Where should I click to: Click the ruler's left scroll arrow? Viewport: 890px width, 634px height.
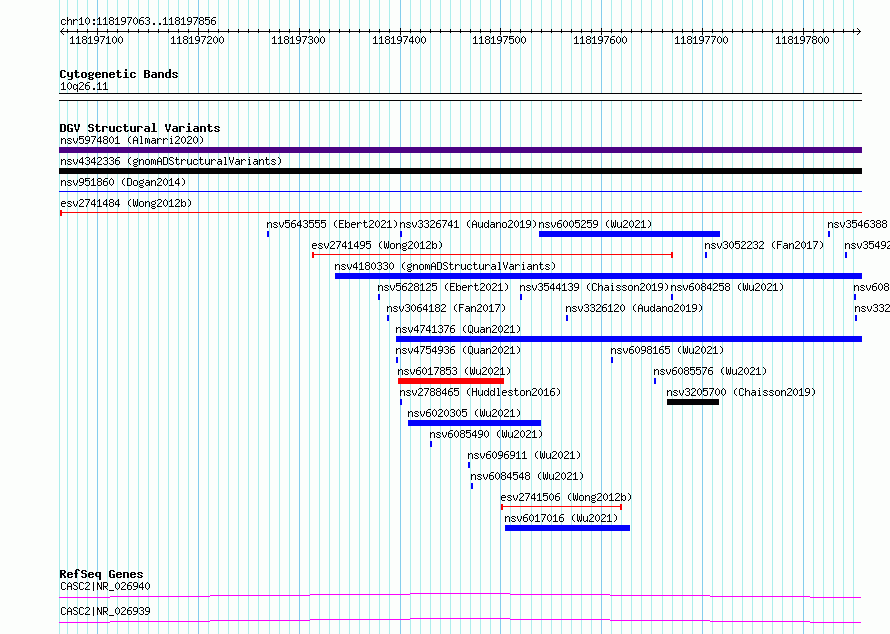pos(63,31)
